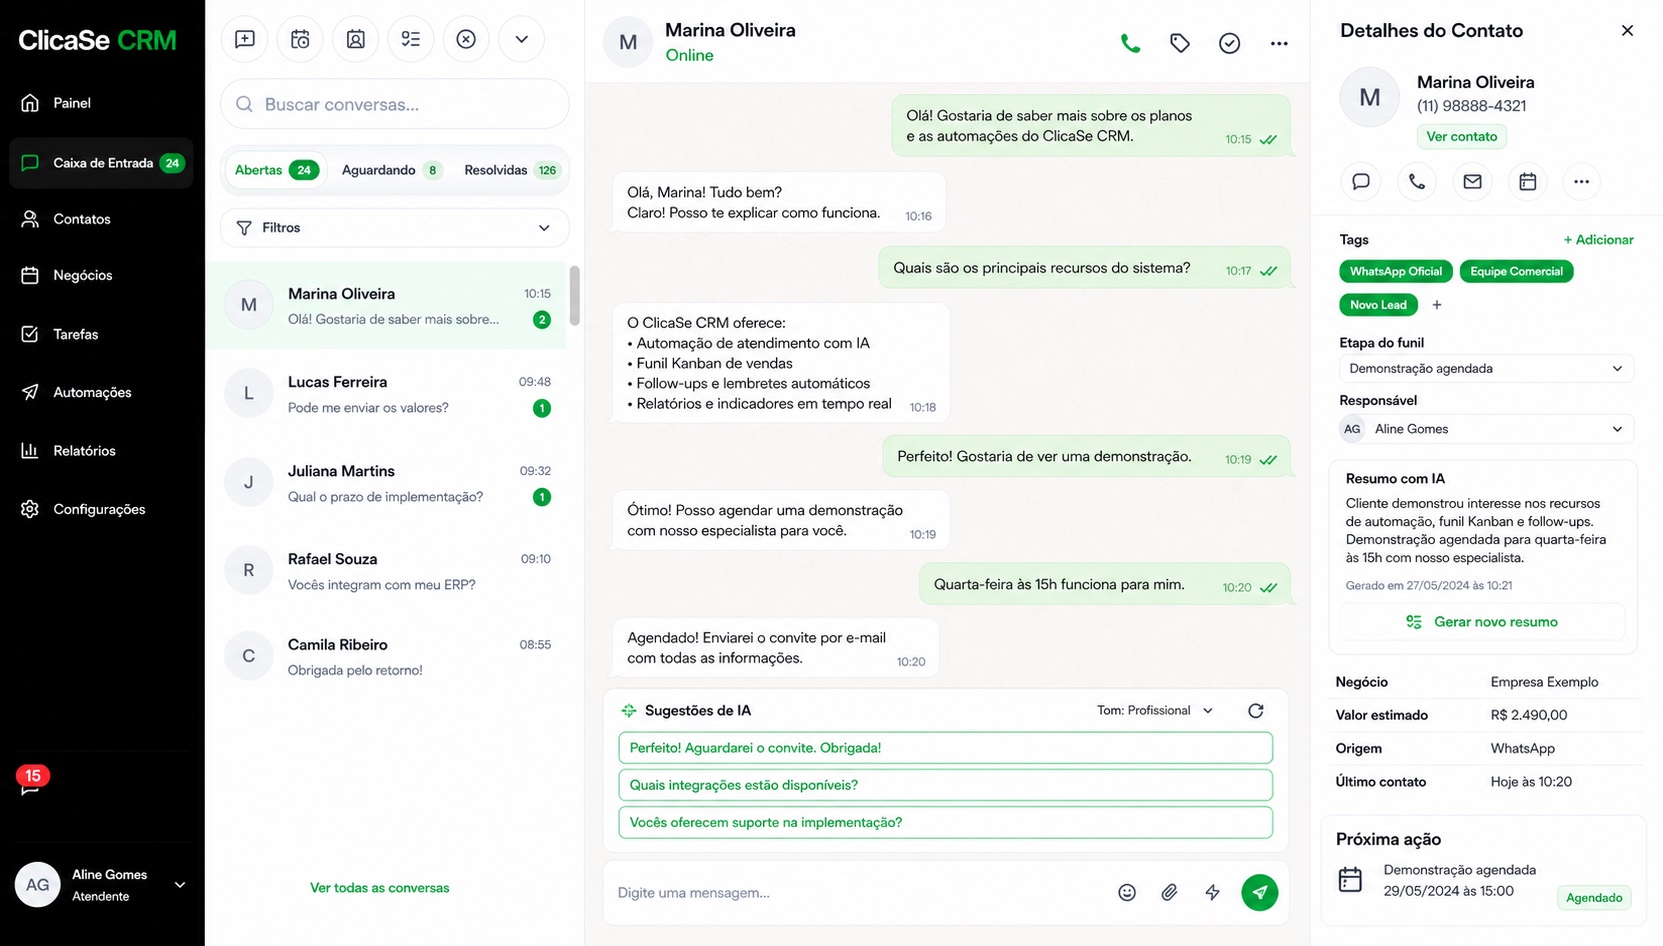Click the Agendado status badge

(1594, 898)
